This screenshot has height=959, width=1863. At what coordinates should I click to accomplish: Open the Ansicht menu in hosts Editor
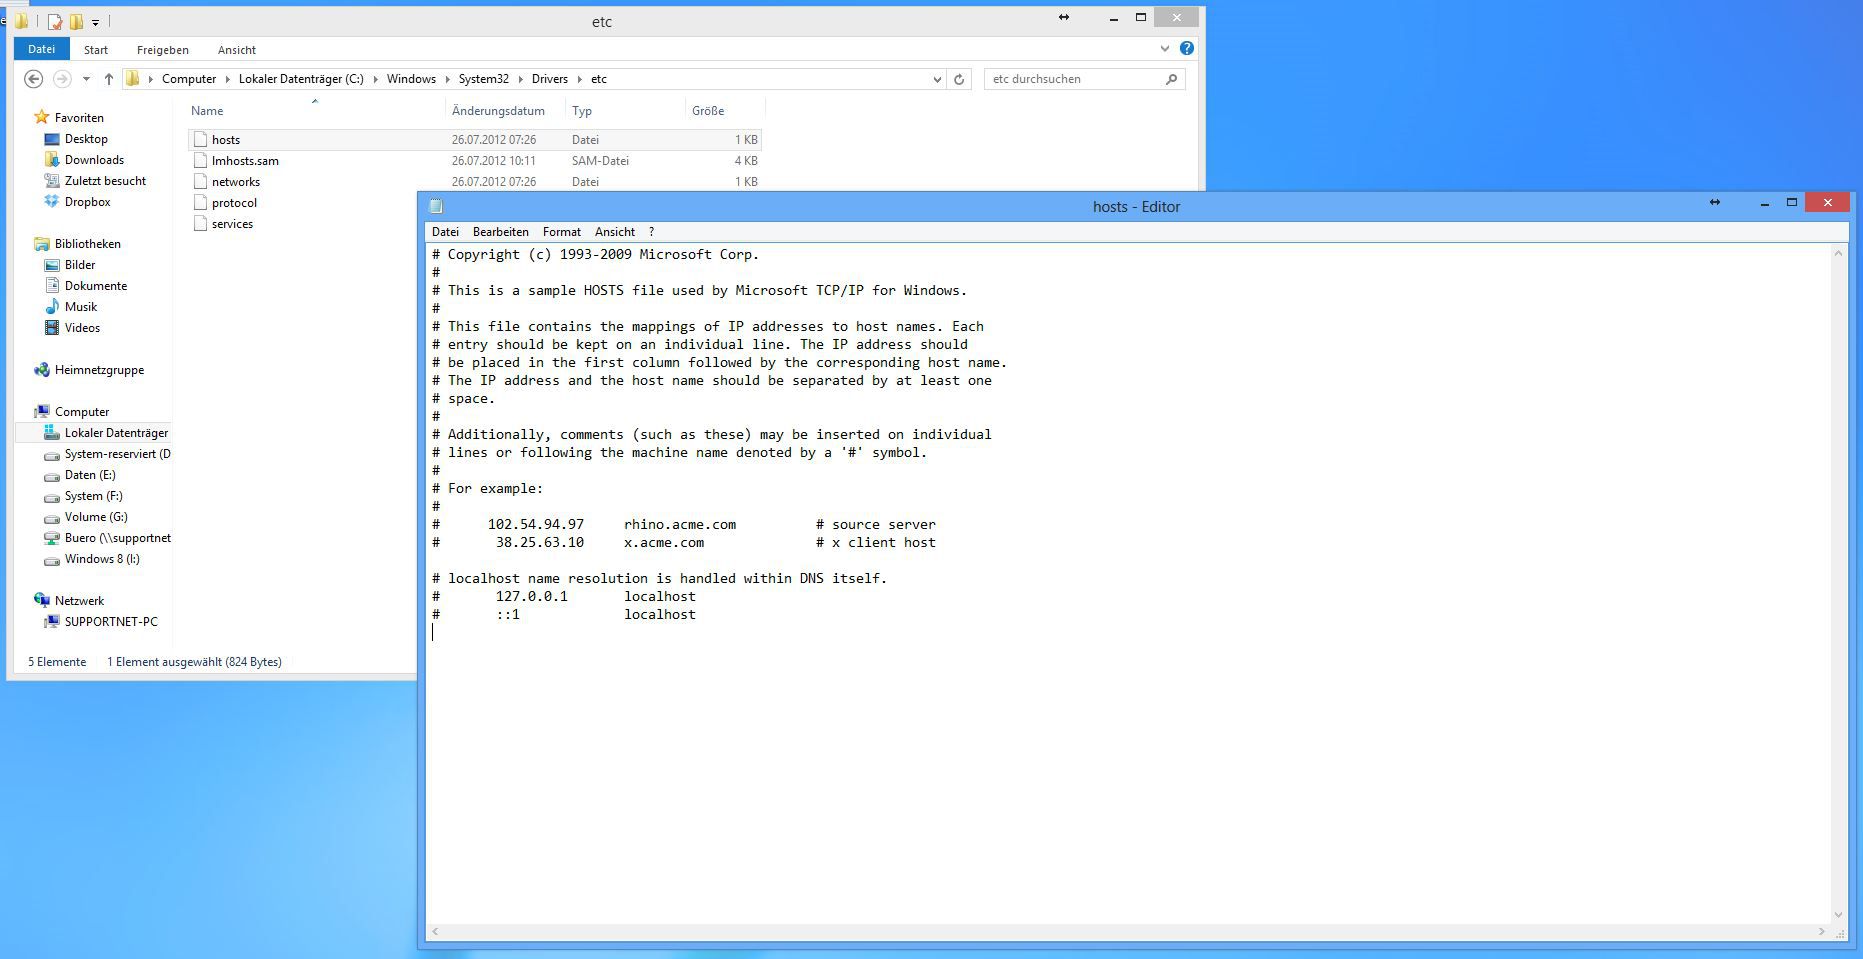pos(615,232)
